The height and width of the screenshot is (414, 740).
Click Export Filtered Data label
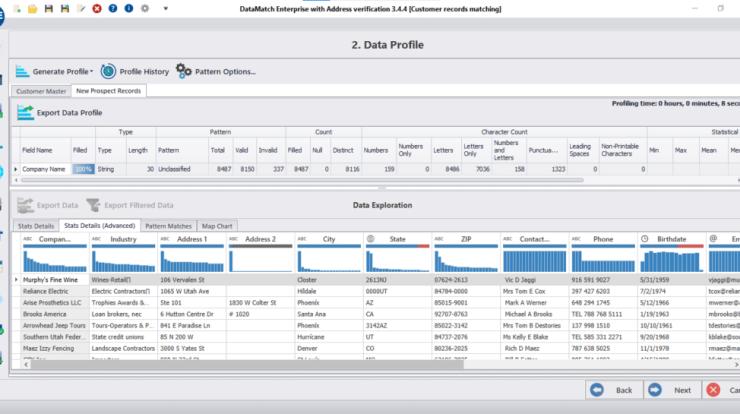[x=139, y=205]
